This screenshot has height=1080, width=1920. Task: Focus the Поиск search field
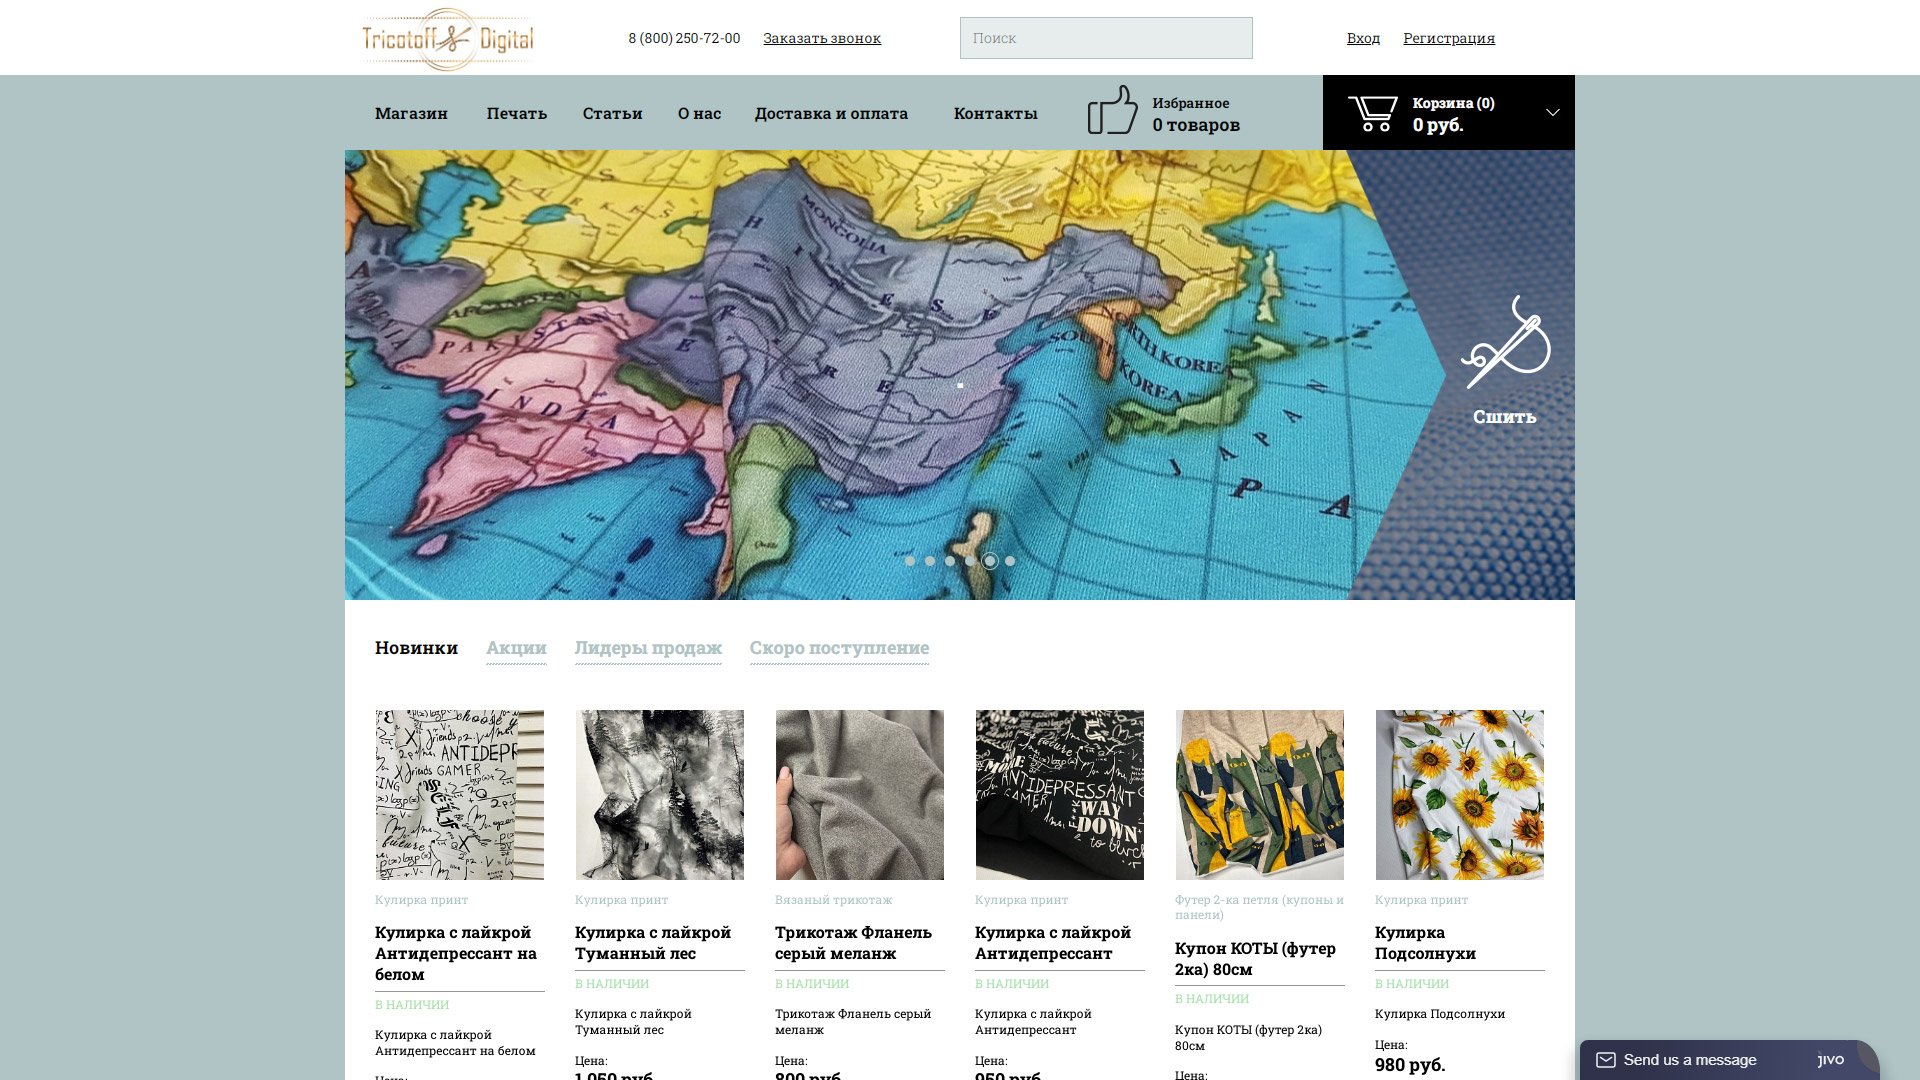point(1106,38)
